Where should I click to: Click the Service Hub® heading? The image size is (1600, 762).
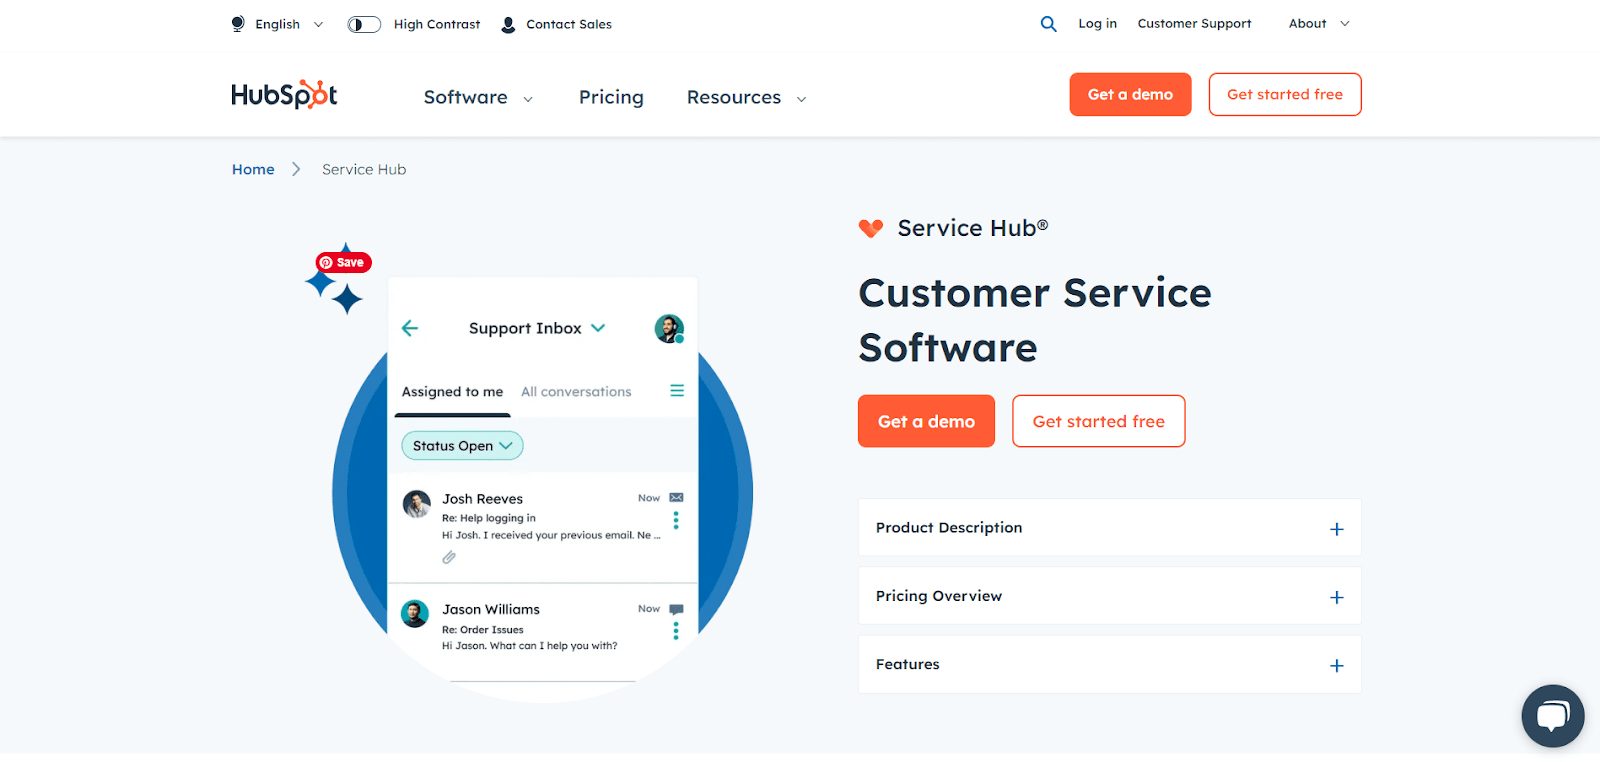tap(973, 228)
